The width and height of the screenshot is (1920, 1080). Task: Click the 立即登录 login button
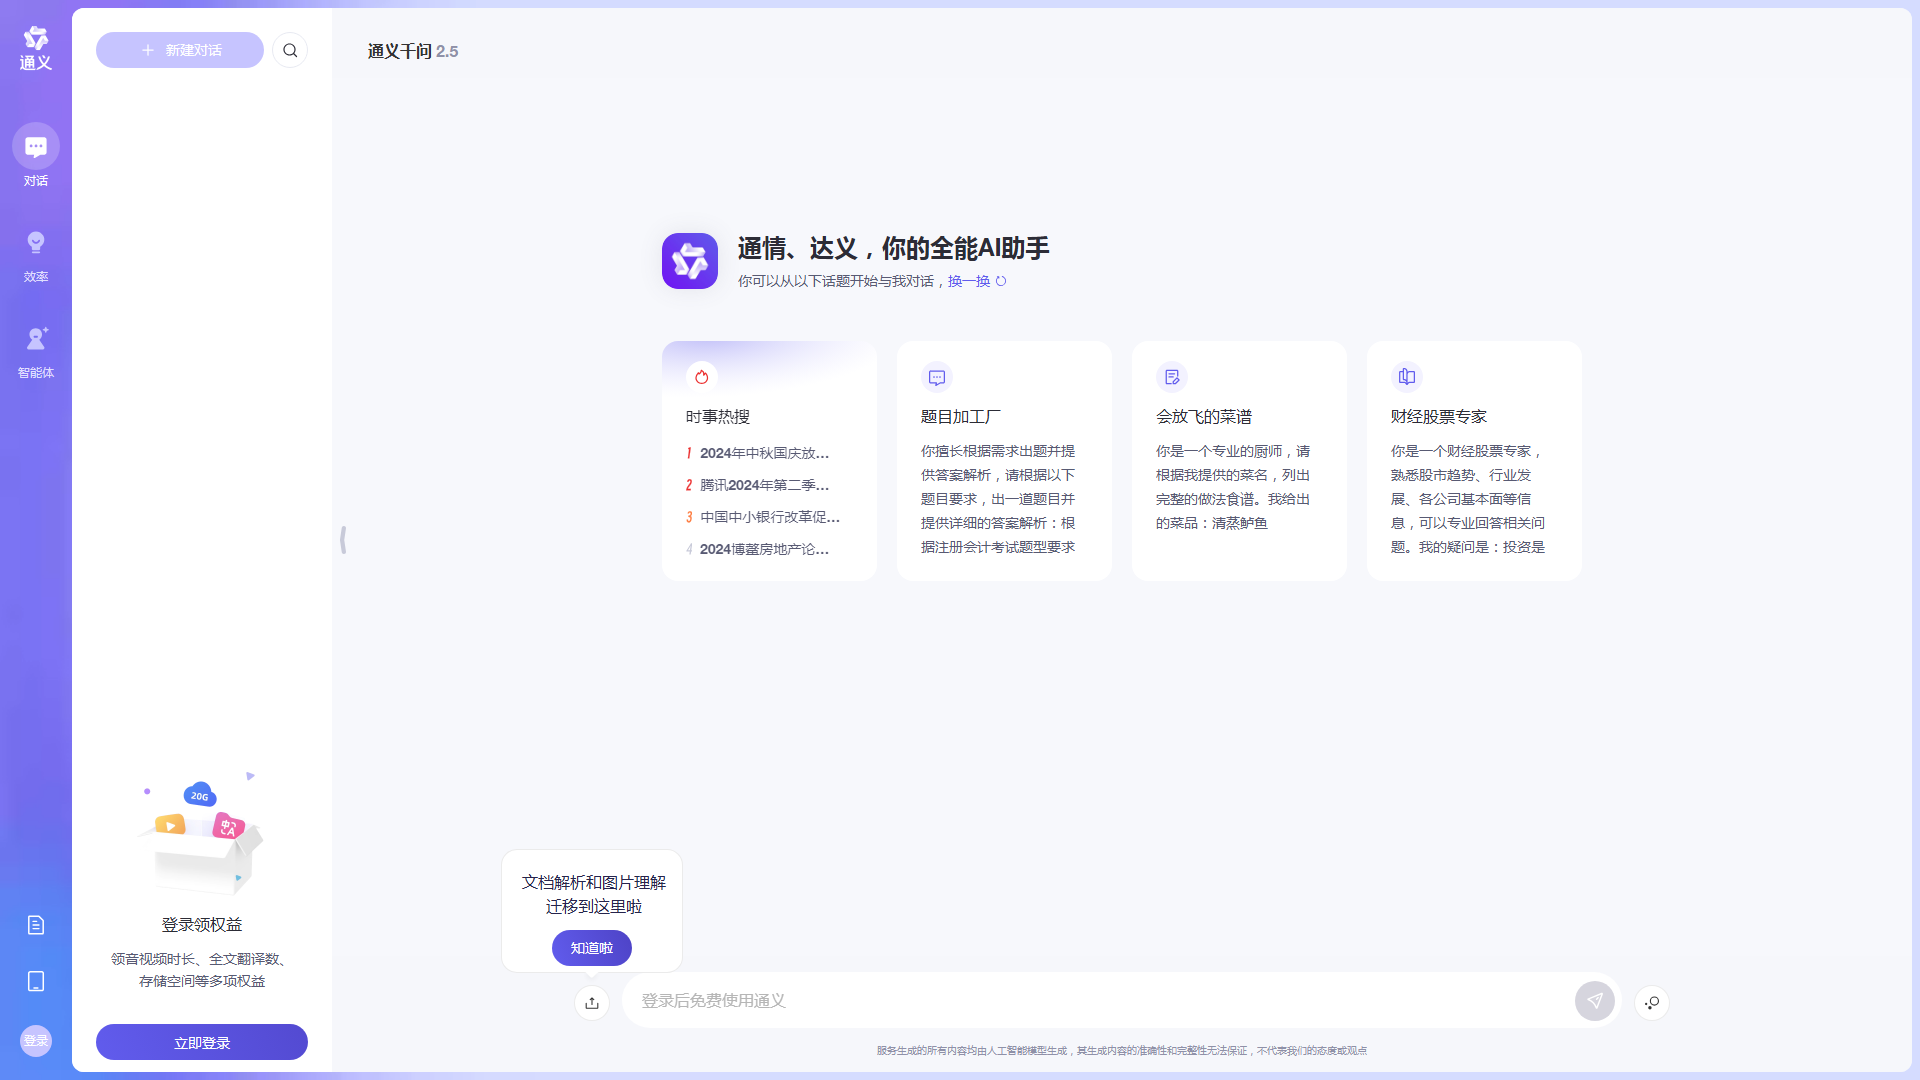pyautogui.click(x=202, y=1042)
